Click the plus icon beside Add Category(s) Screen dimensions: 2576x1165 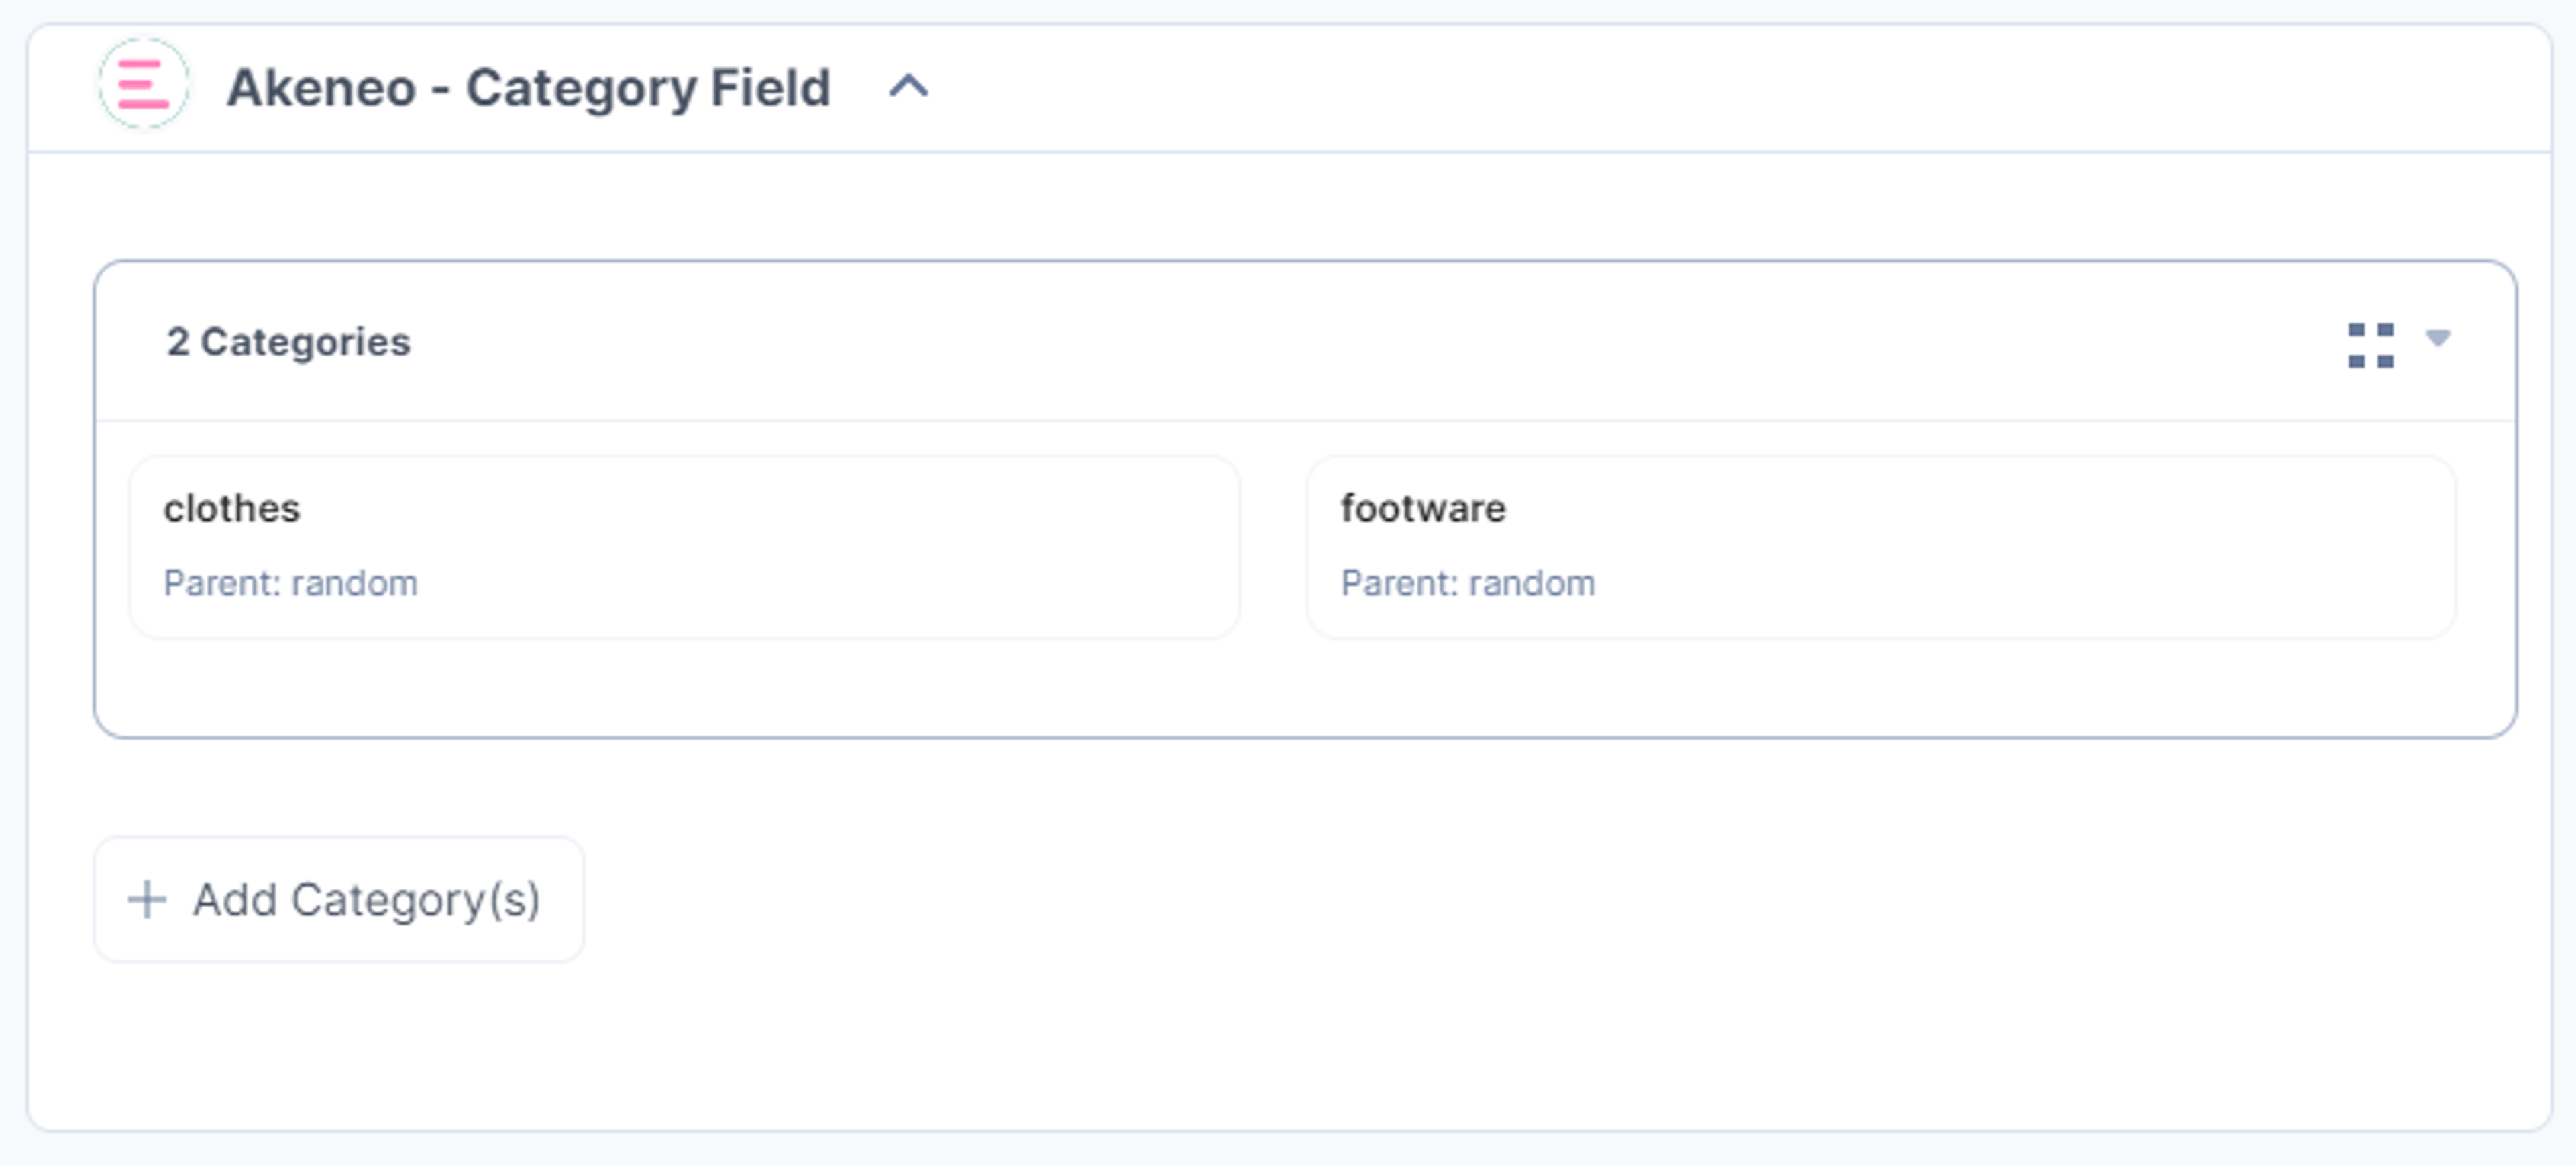point(147,899)
